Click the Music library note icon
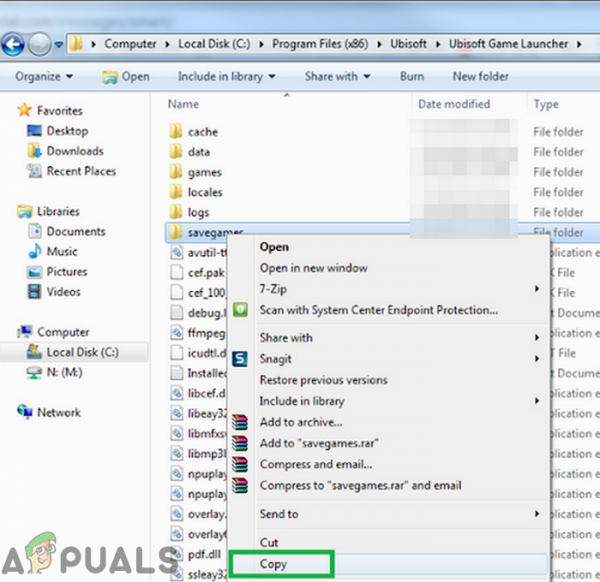 tap(34, 251)
